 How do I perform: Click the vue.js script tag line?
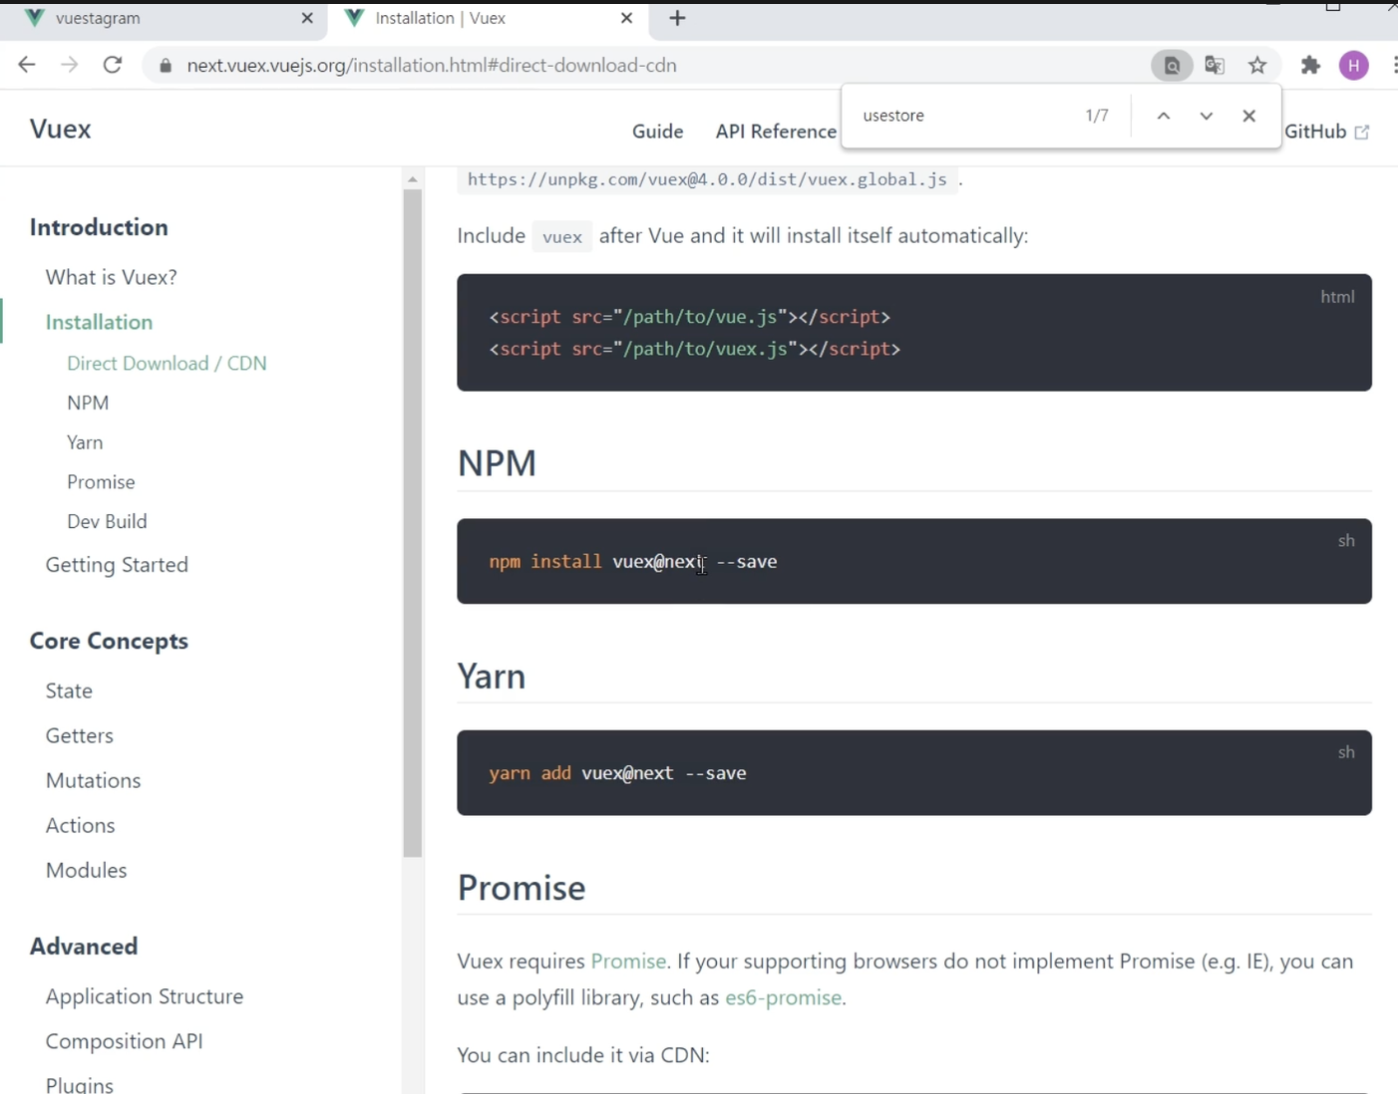[x=689, y=317]
